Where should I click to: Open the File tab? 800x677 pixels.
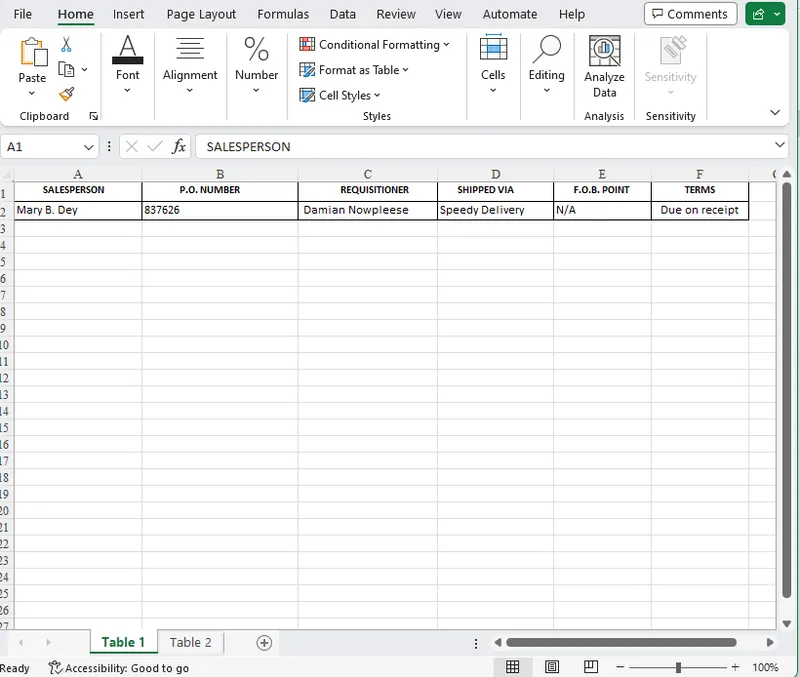(22, 14)
